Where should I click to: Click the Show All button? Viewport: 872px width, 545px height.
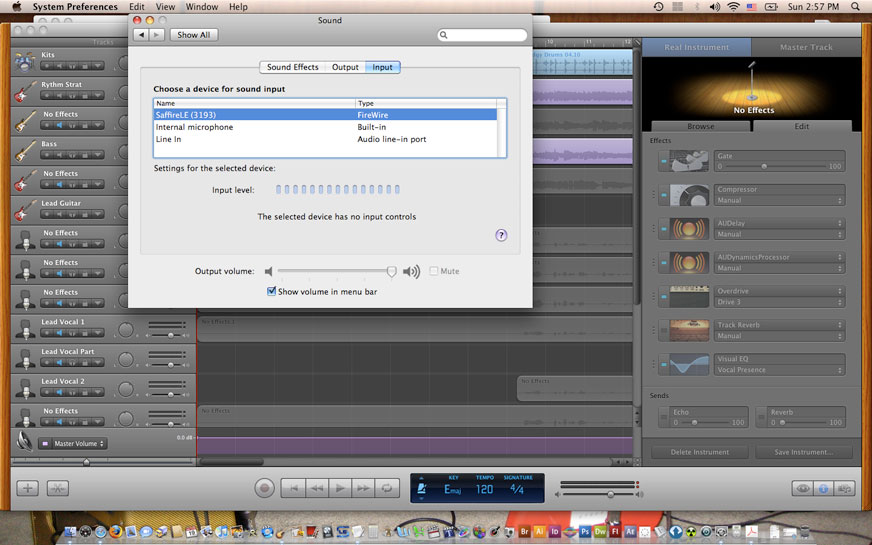pos(193,35)
